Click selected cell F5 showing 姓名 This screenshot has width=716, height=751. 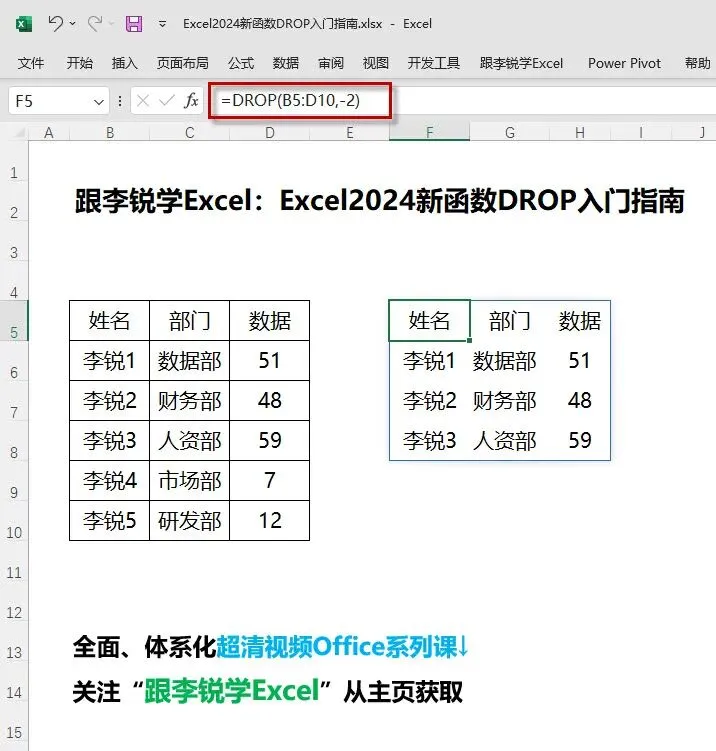tap(430, 320)
